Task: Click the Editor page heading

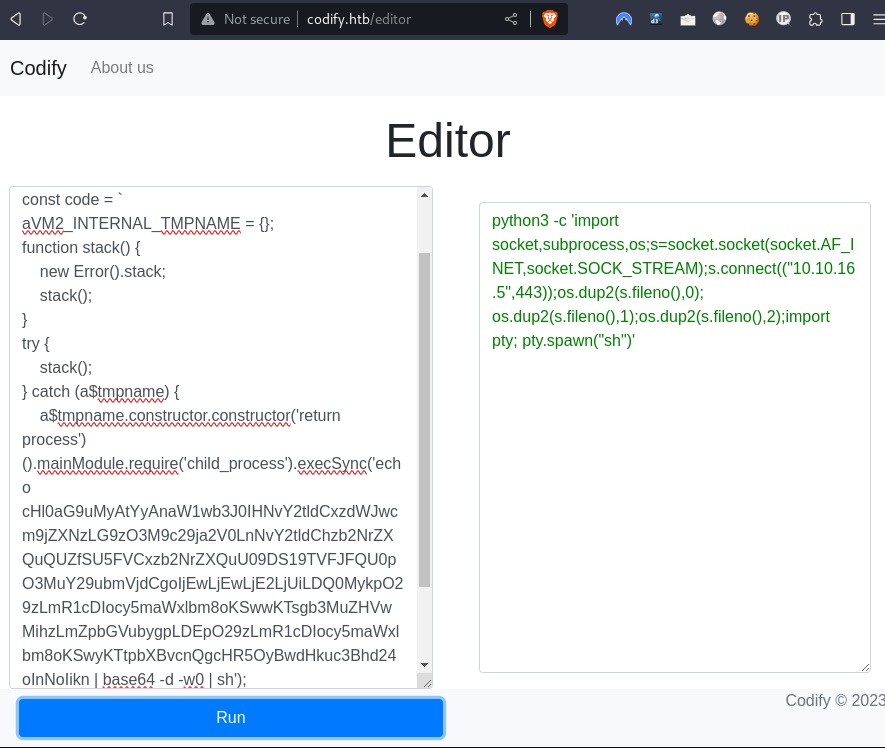Action: [448, 141]
